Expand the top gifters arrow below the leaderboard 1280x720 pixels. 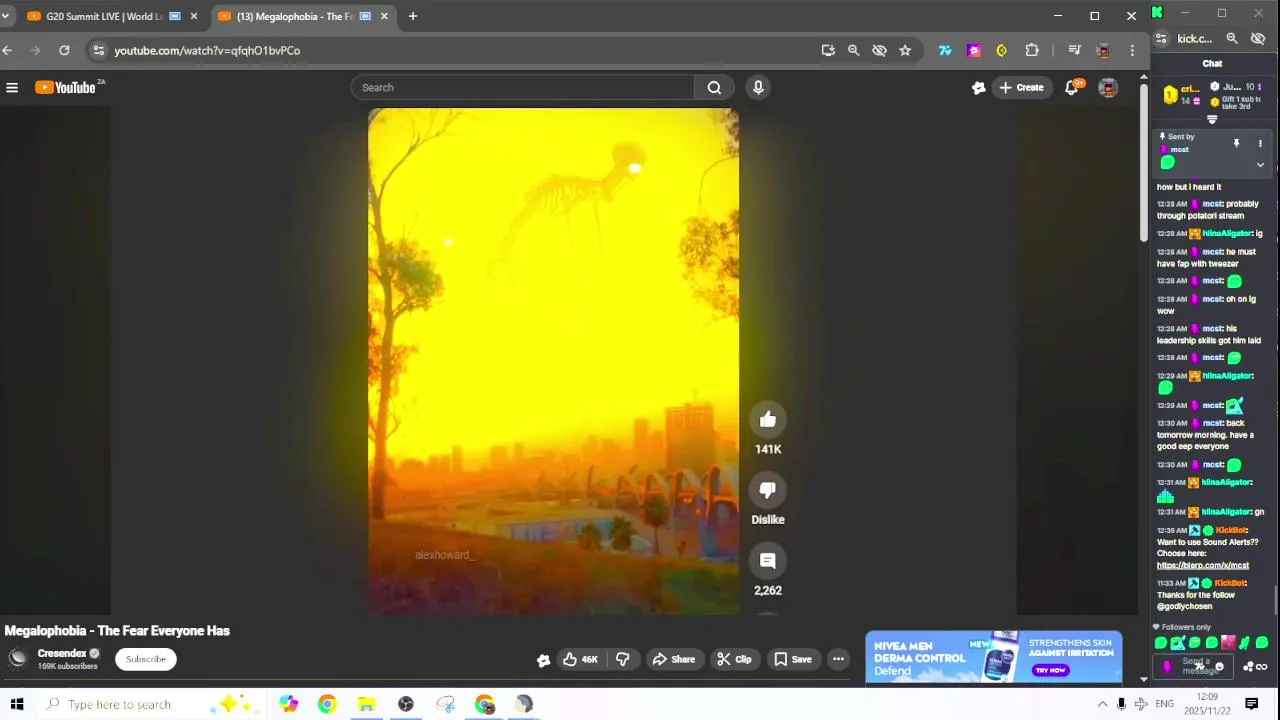click(1212, 120)
